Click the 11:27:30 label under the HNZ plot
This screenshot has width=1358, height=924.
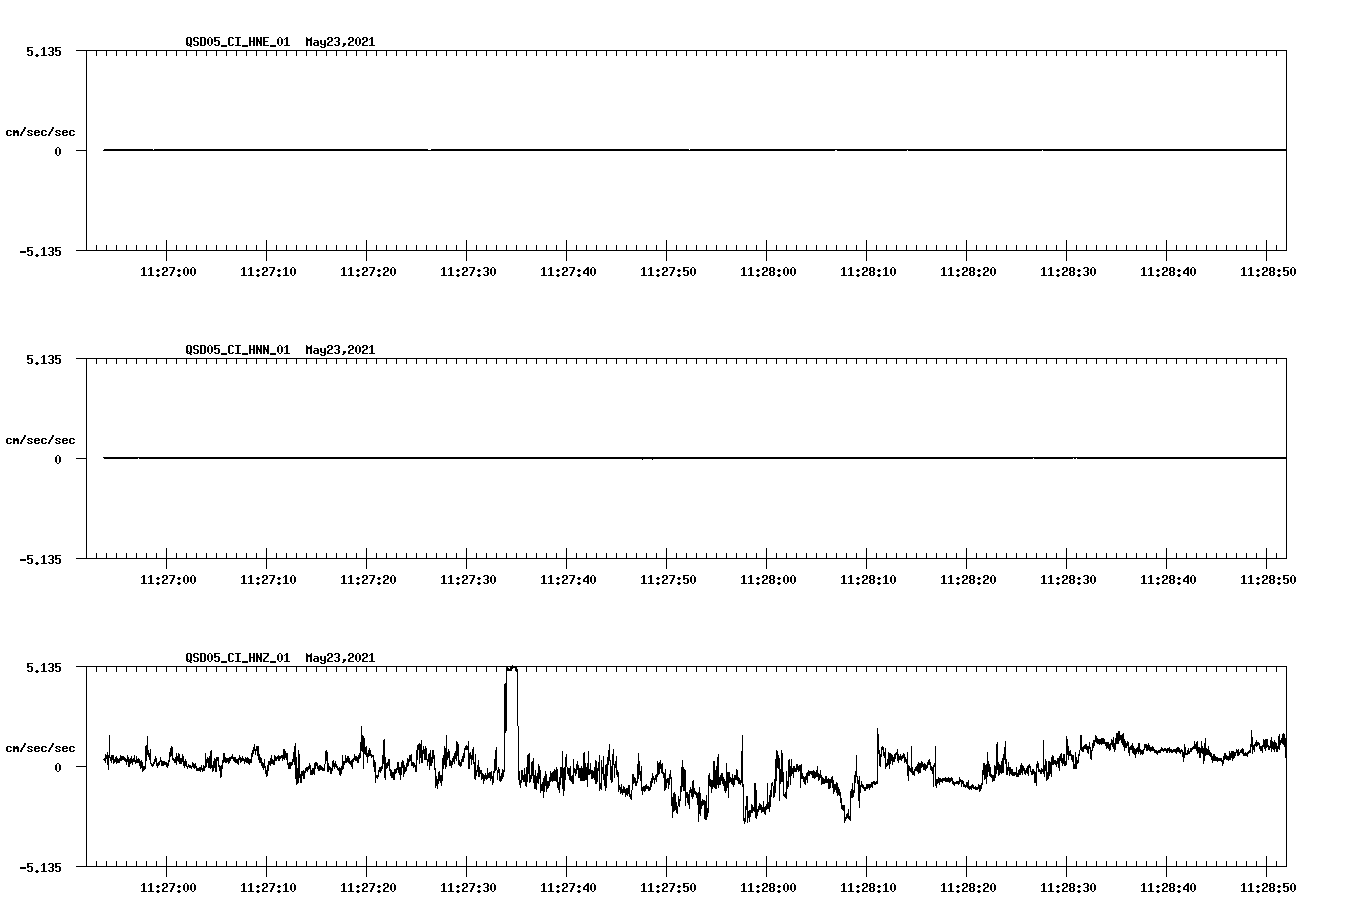click(467, 887)
